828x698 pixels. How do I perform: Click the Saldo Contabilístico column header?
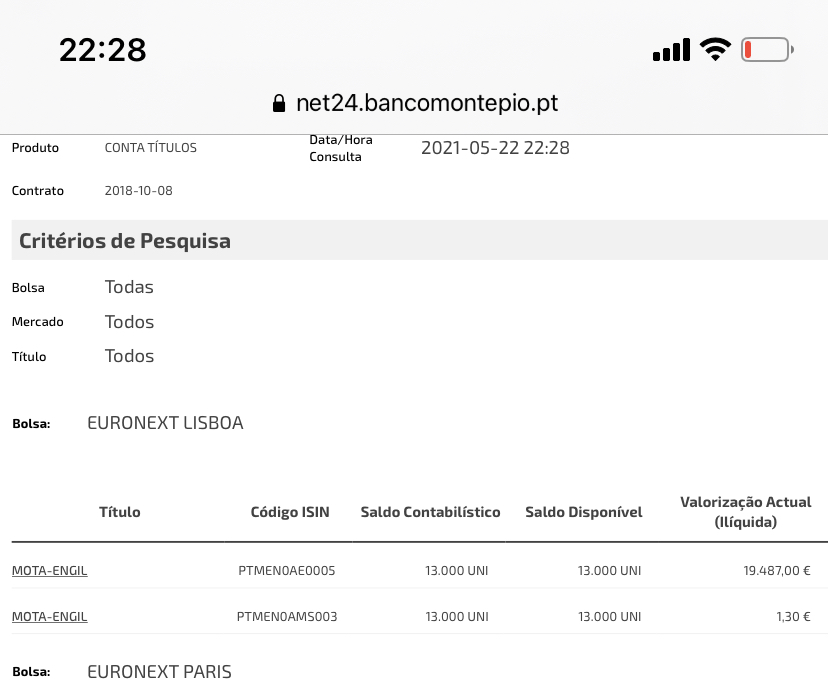tap(430, 512)
